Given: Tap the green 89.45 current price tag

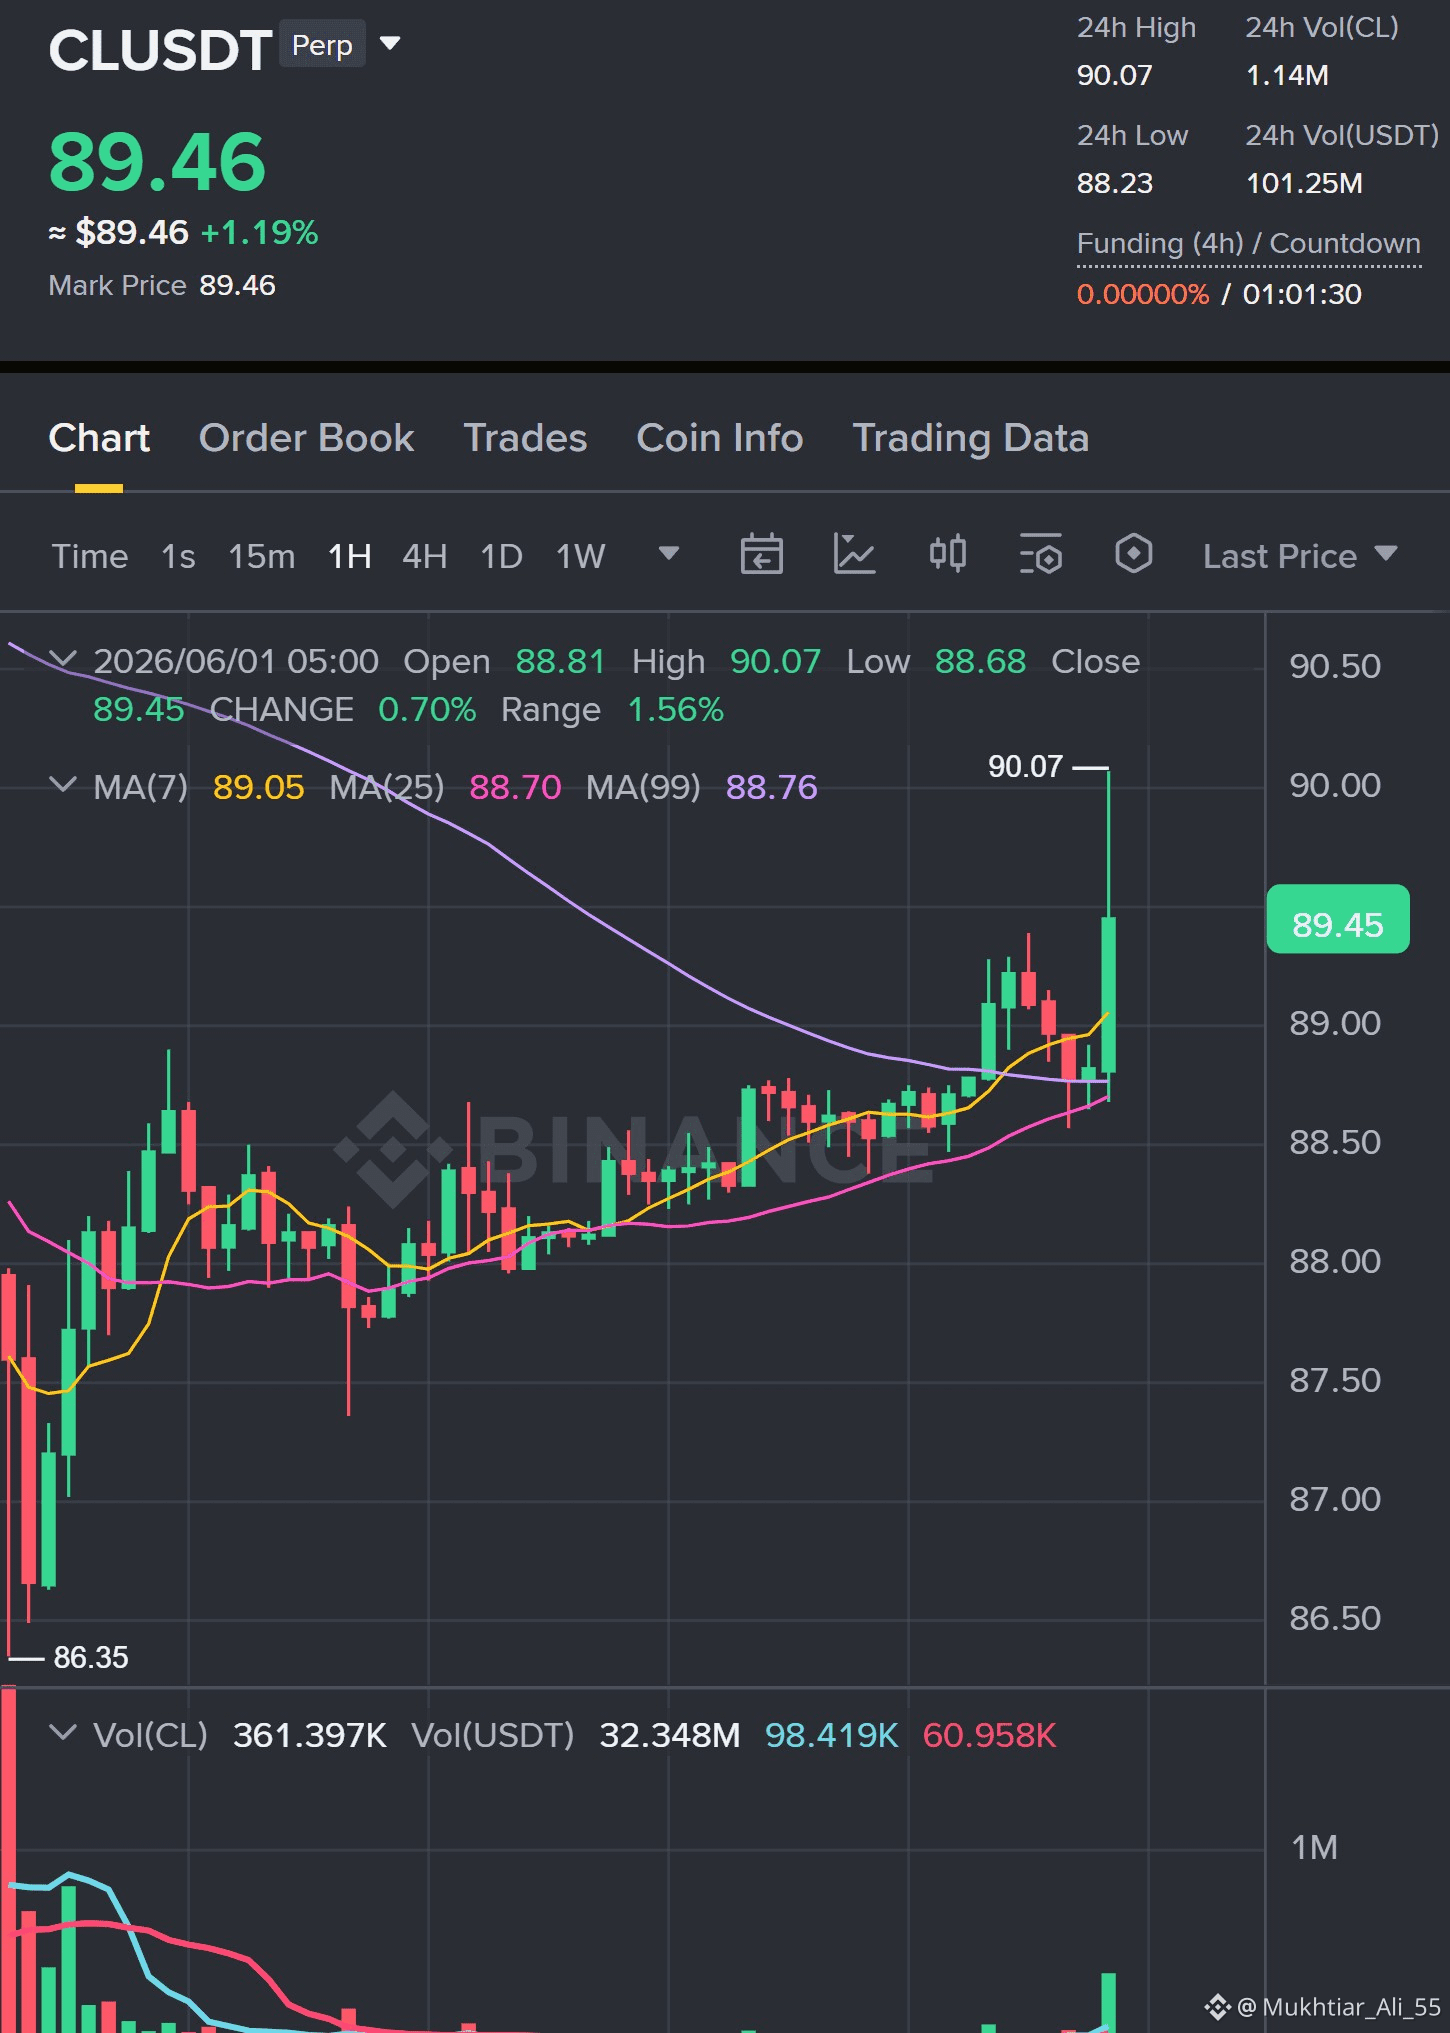Looking at the screenshot, I should pyautogui.click(x=1337, y=919).
